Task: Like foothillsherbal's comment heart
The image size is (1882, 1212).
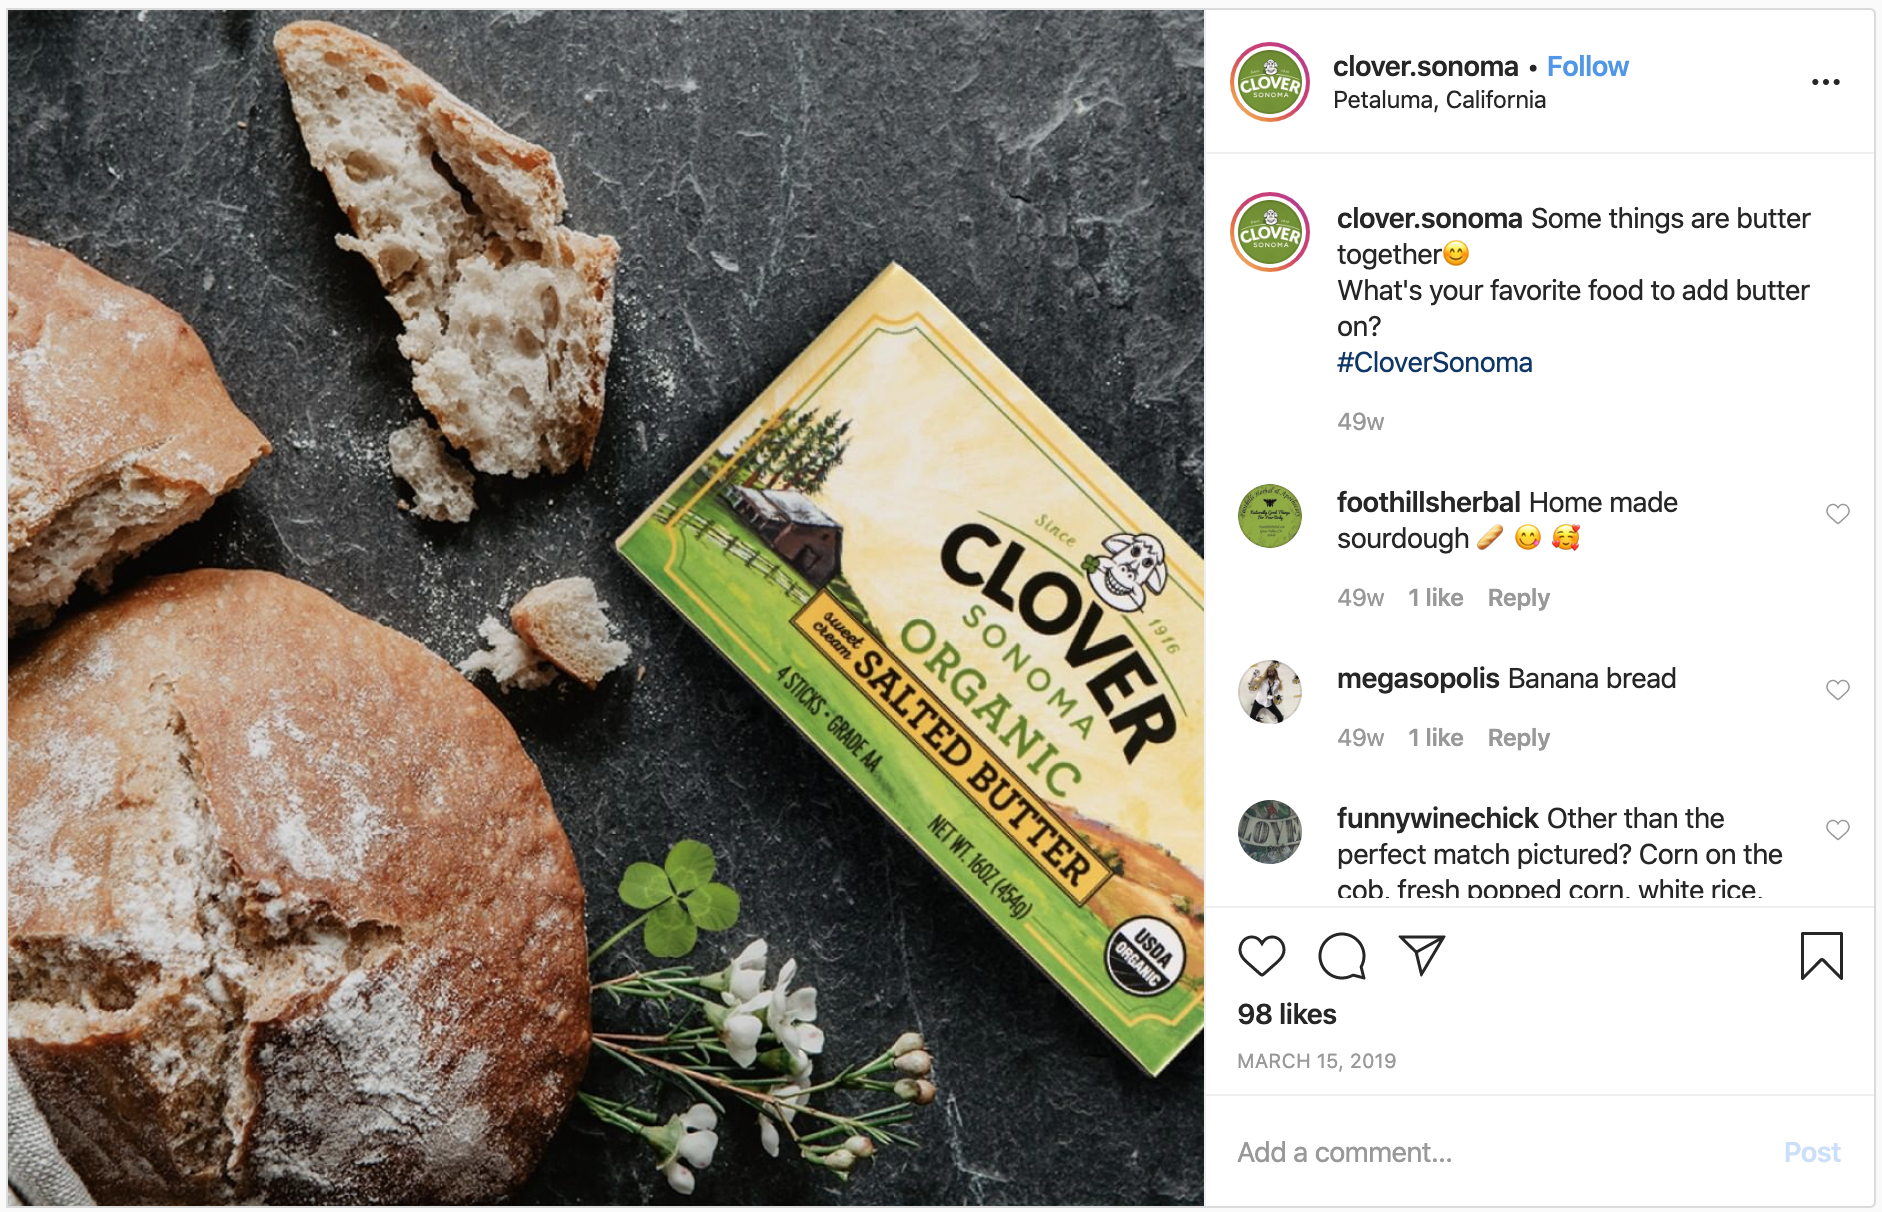Action: point(1837,514)
